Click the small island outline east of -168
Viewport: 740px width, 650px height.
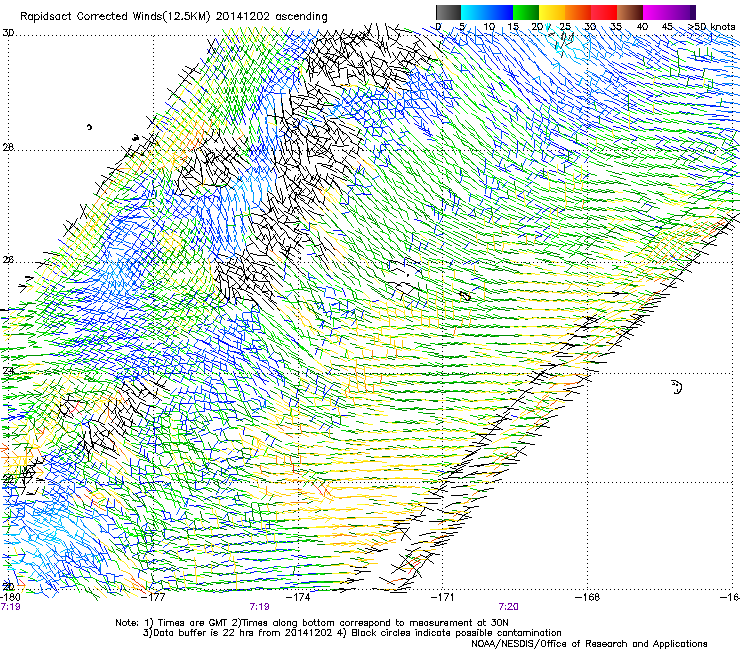coord(677,387)
